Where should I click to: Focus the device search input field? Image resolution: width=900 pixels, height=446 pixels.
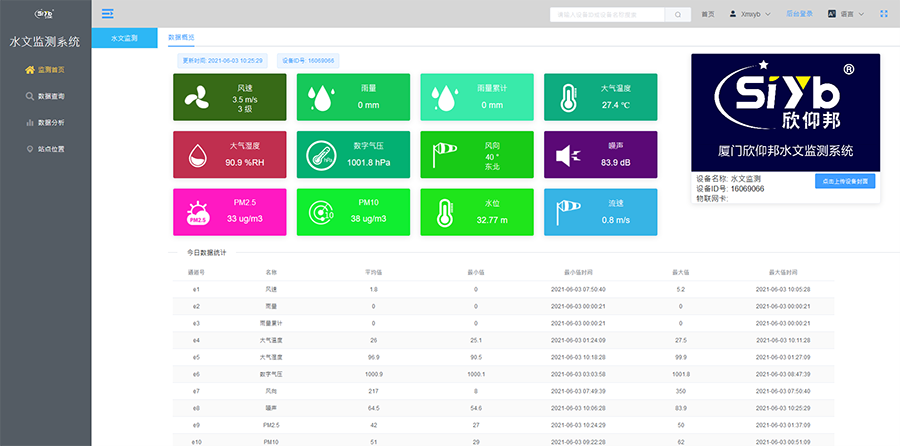[607, 14]
